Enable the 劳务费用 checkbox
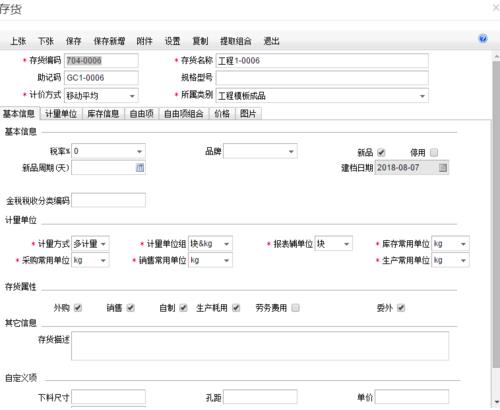This screenshot has height=410, width=500. coord(295,308)
